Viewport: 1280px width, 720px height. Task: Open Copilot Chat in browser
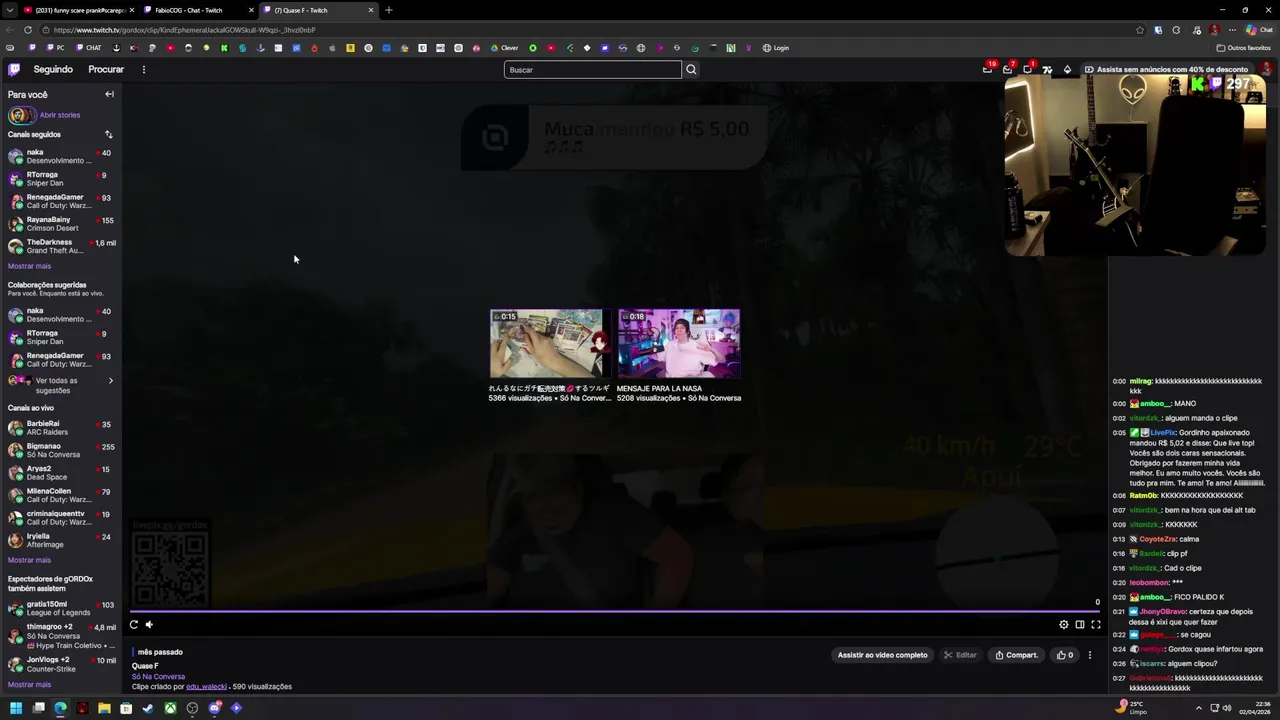click(x=1259, y=30)
